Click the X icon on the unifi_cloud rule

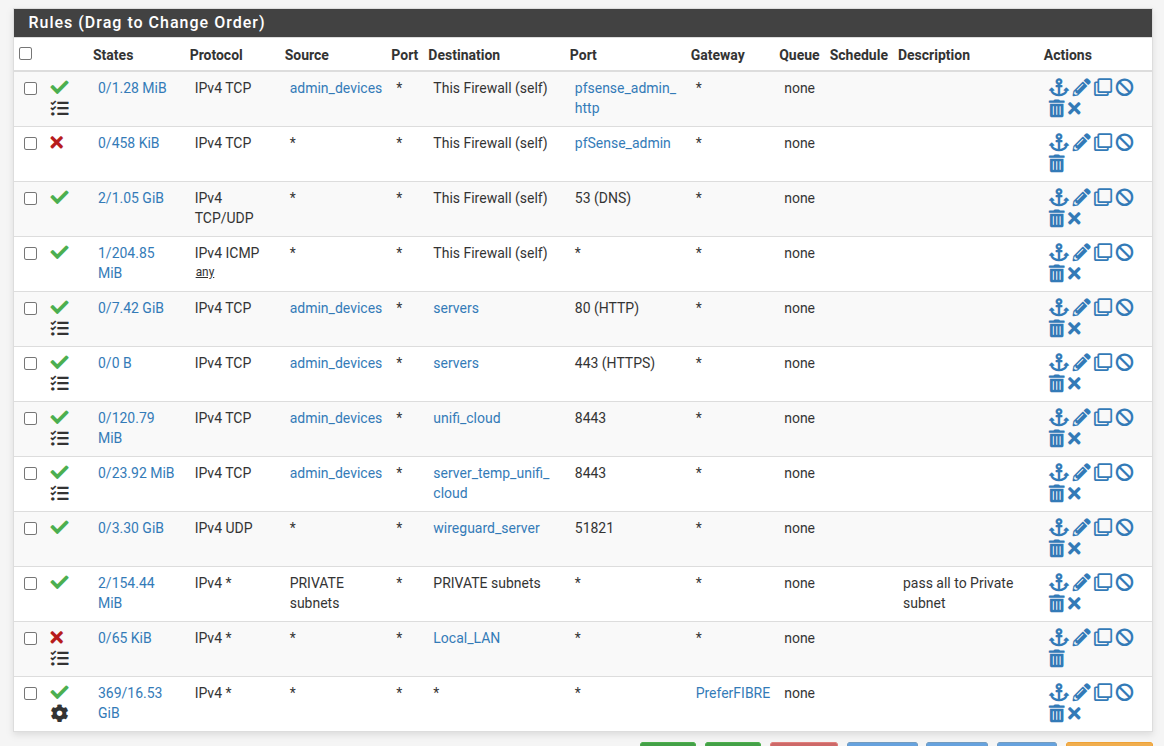pos(1075,438)
